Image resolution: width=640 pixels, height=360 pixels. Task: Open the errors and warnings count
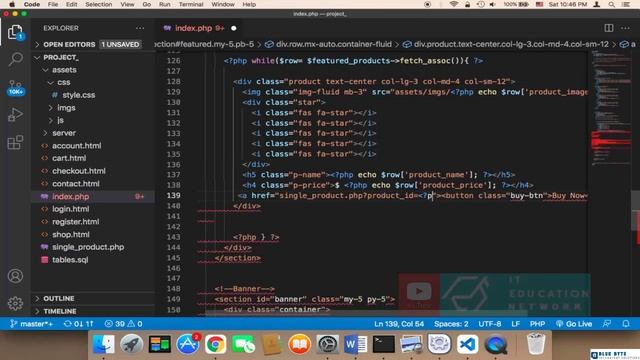[123, 324]
